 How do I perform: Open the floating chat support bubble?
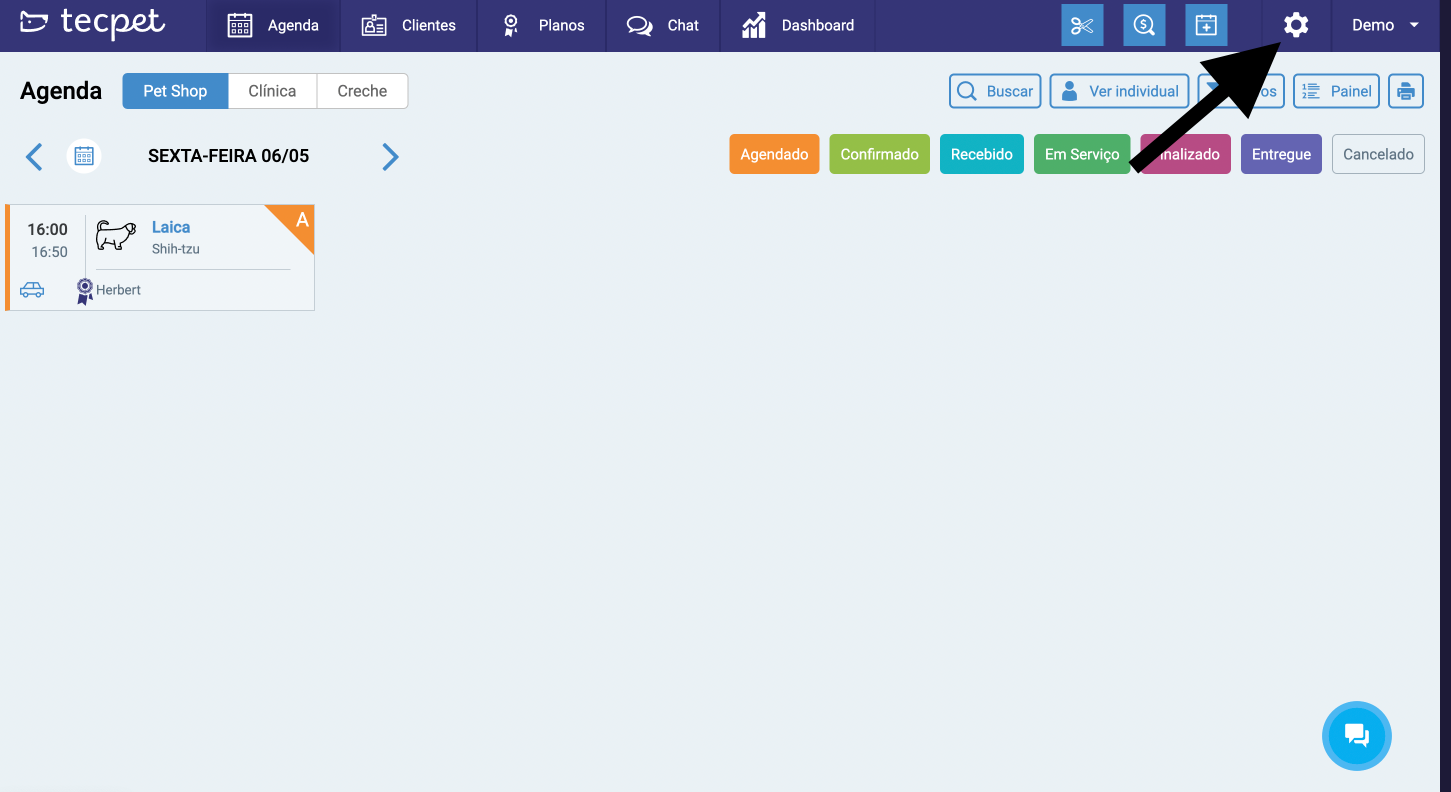click(x=1356, y=736)
